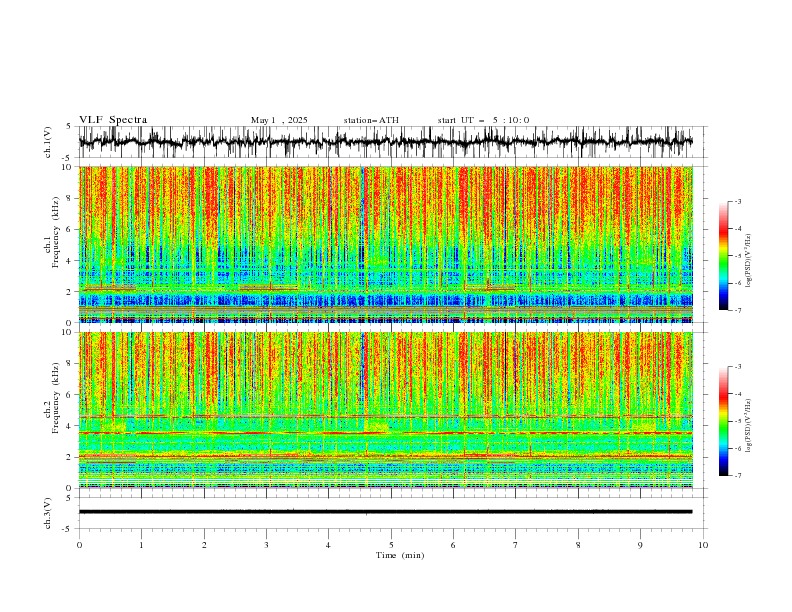Click the '-7' tick on ch.2 color bar

coord(737,476)
